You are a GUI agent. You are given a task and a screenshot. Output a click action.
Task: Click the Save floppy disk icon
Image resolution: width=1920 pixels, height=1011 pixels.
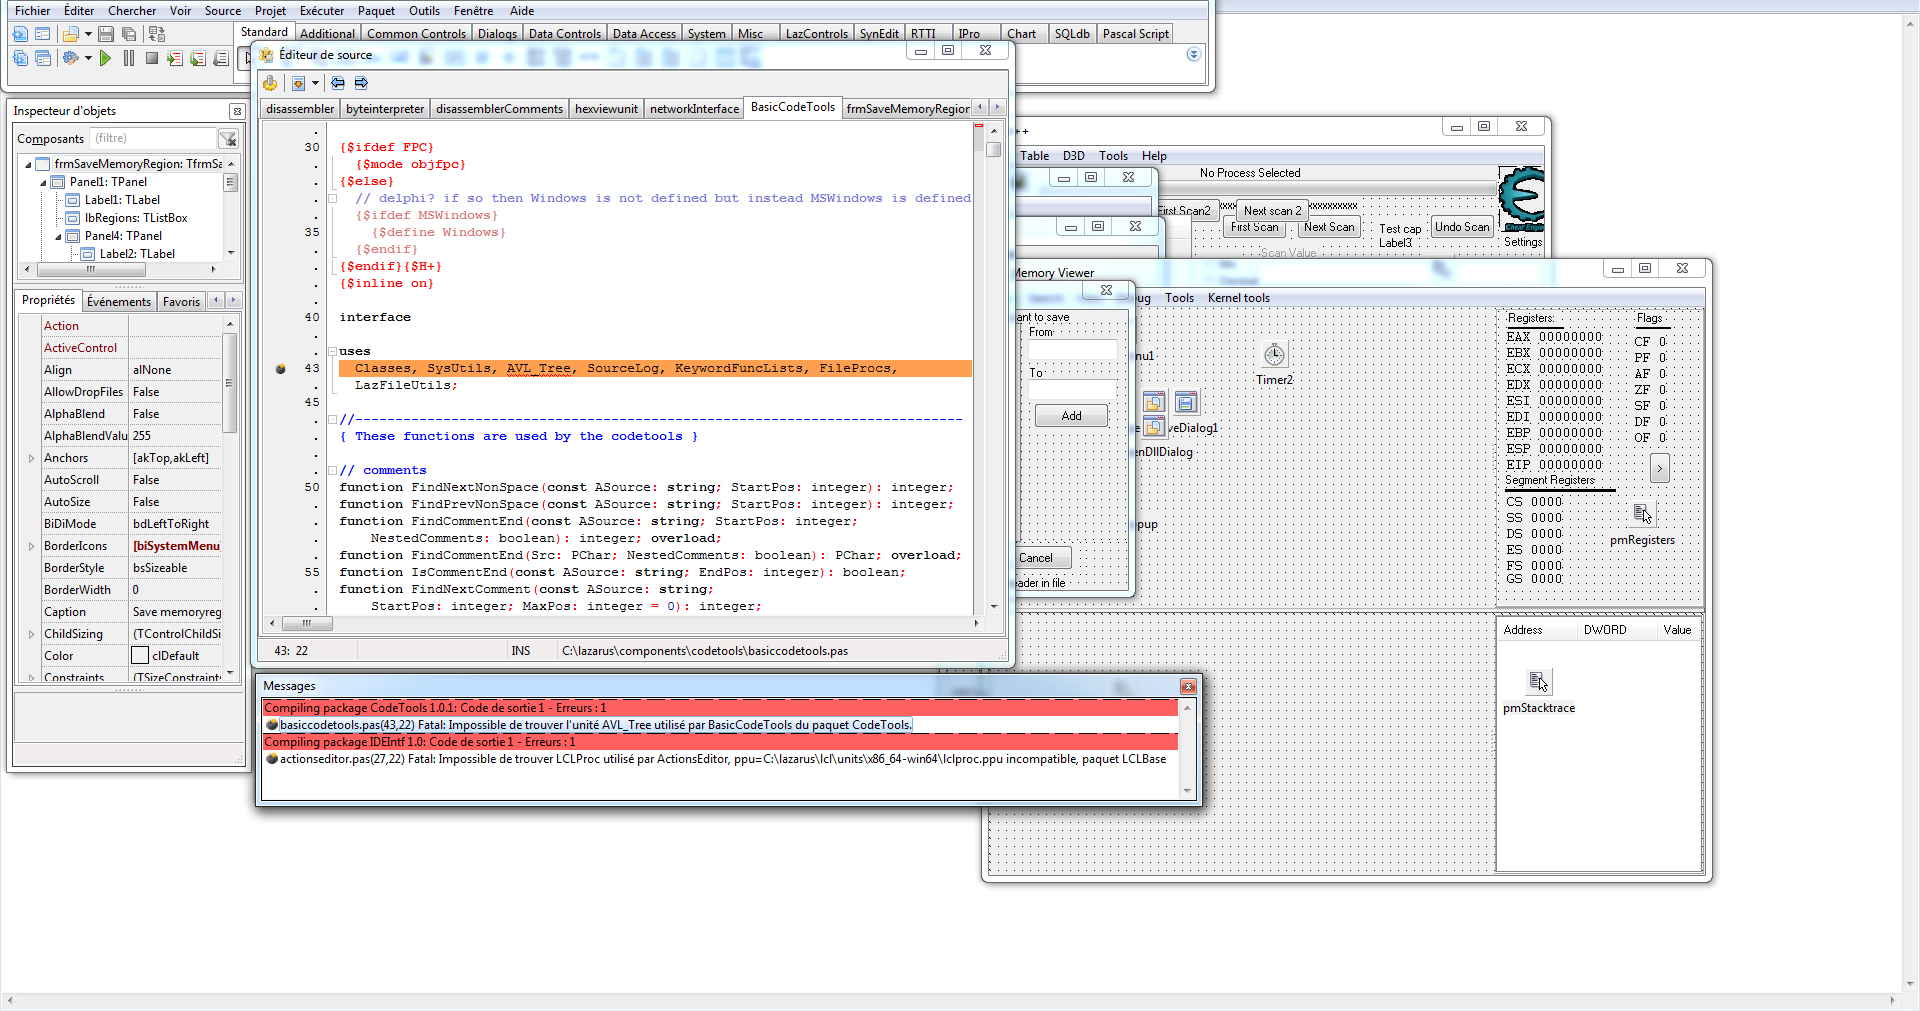point(106,34)
